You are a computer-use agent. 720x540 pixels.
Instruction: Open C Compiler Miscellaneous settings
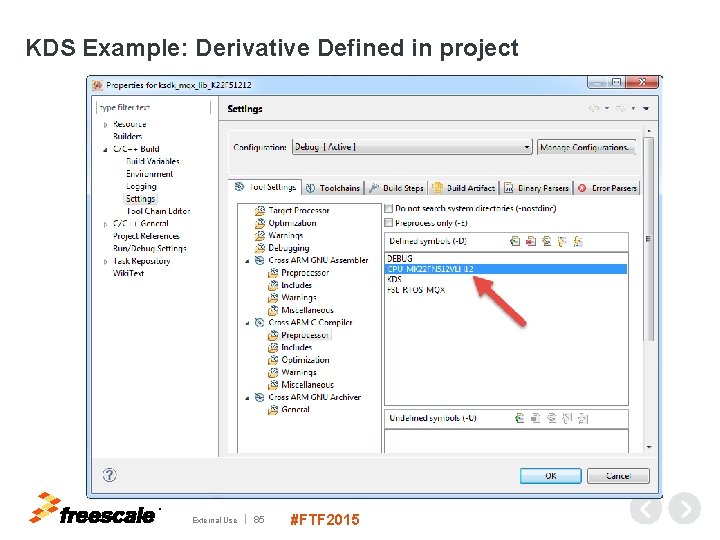pyautogui.click(x=301, y=384)
